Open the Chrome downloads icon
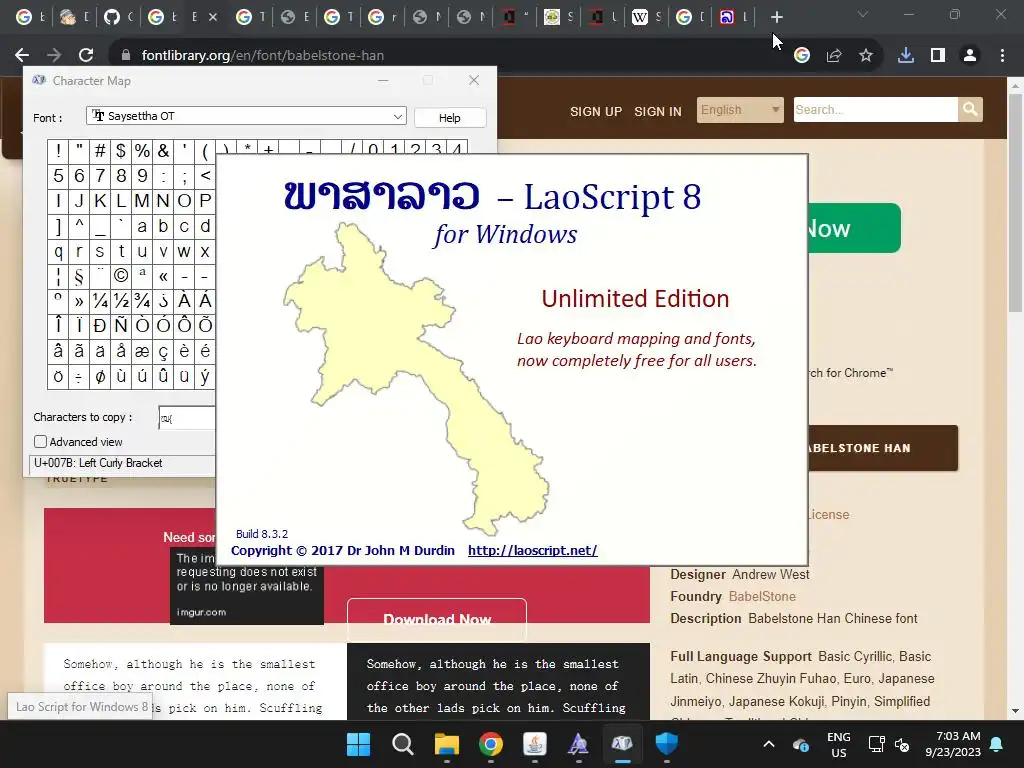 [x=906, y=56]
